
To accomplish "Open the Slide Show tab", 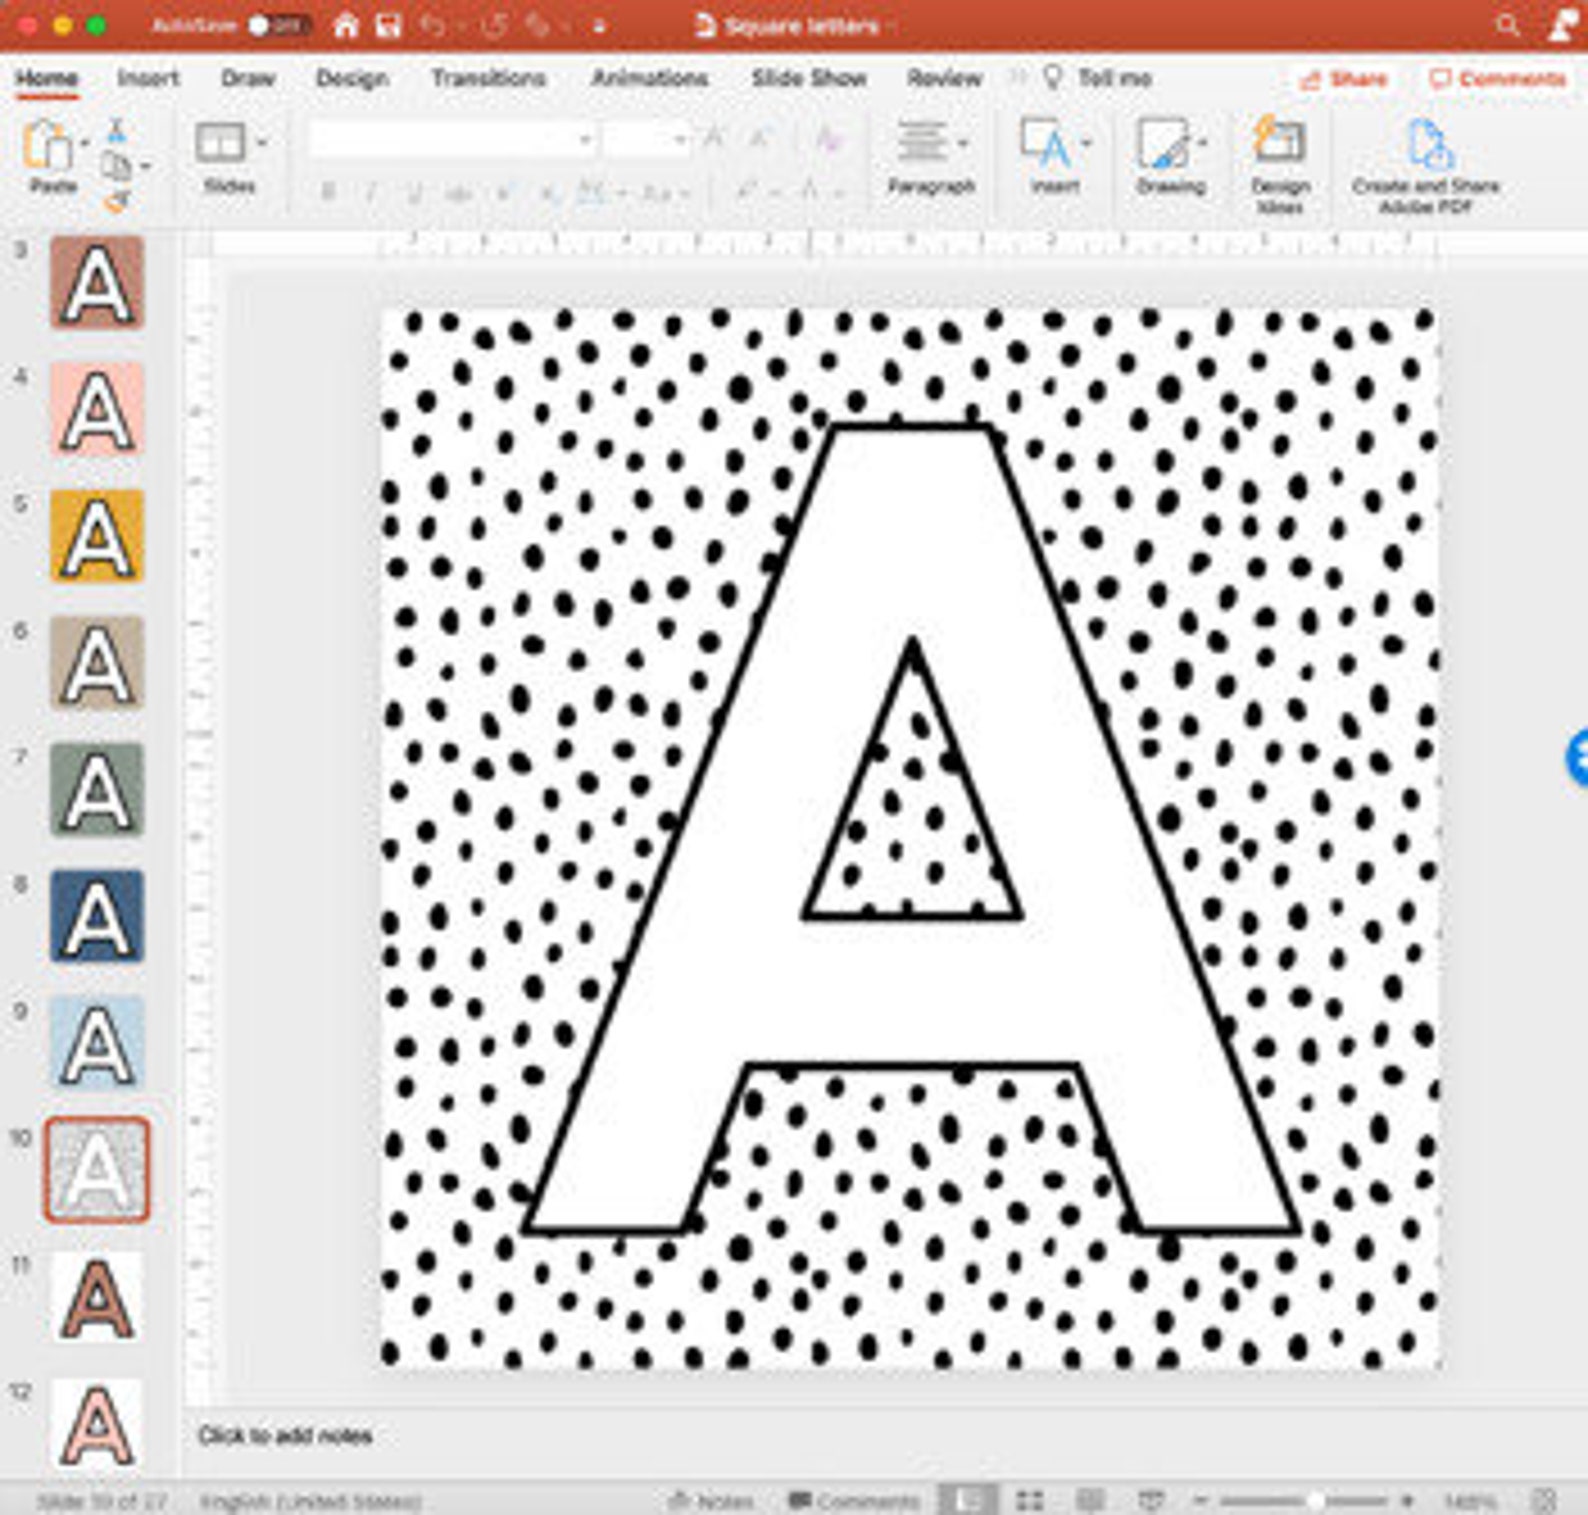I will (809, 78).
